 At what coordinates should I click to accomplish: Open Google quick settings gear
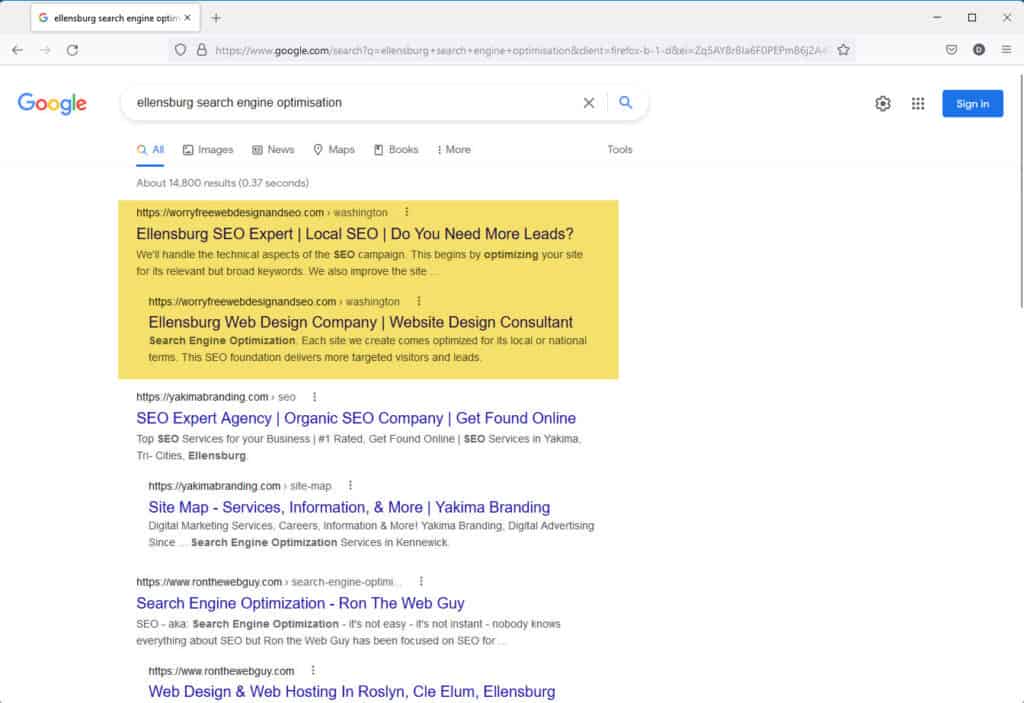click(883, 103)
